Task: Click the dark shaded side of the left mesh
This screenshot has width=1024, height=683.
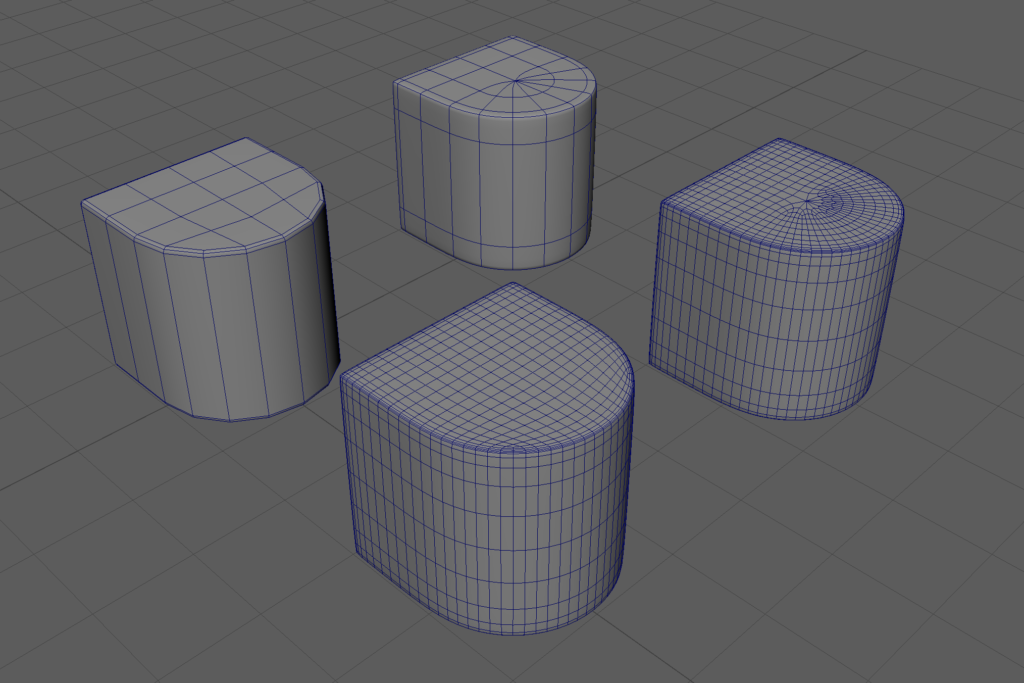Action: point(325,290)
